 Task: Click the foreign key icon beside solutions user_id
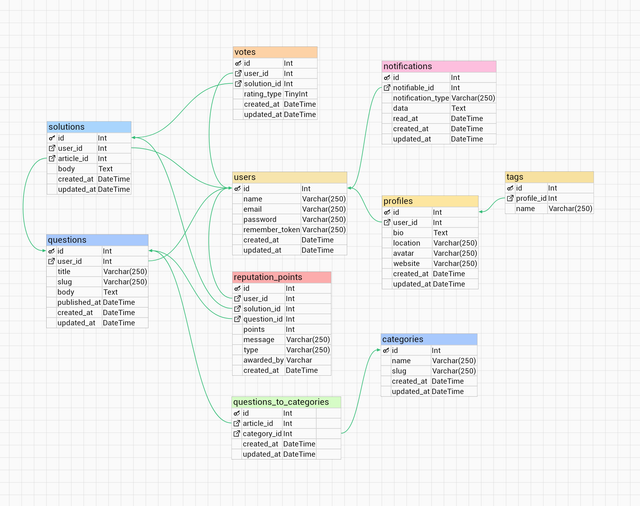click(52, 148)
